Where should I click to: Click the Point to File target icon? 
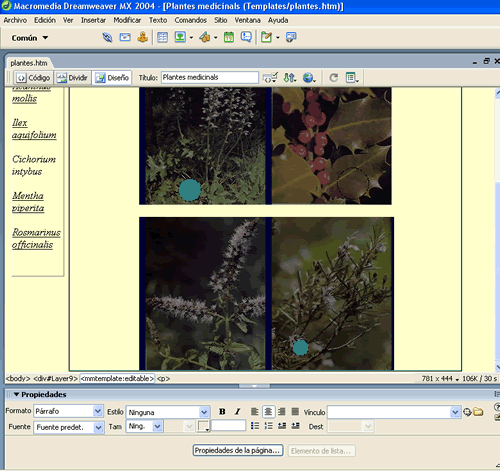467,412
